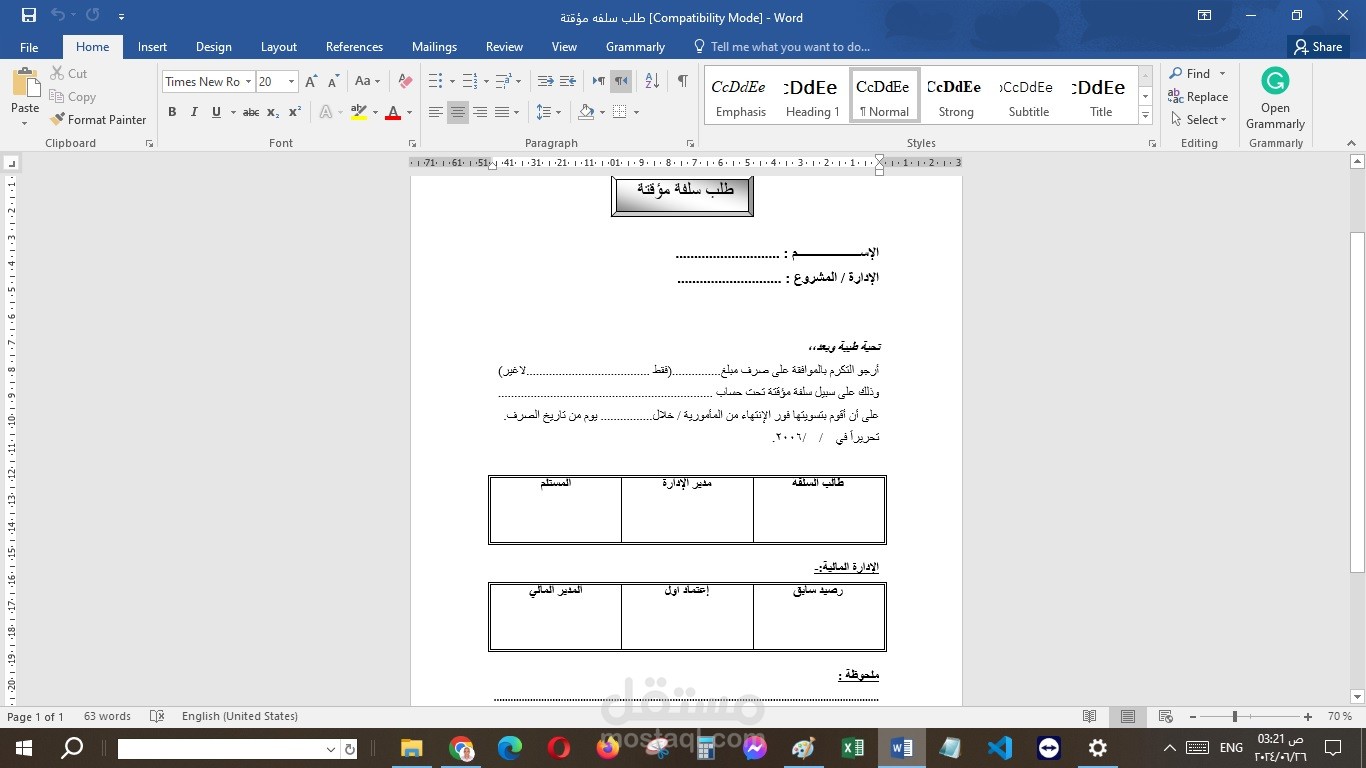Open the font size dropdown
1366x768 pixels.
(x=291, y=82)
